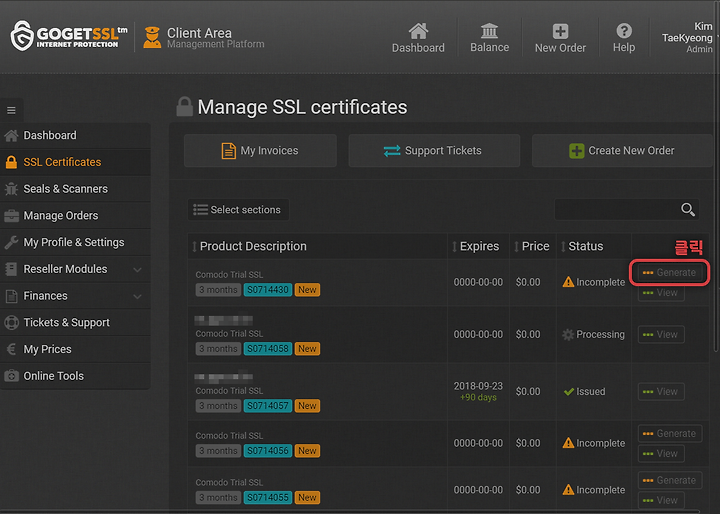The height and width of the screenshot is (514, 720).
Task: Click Reseller Modules server icon
Action: click(11, 269)
